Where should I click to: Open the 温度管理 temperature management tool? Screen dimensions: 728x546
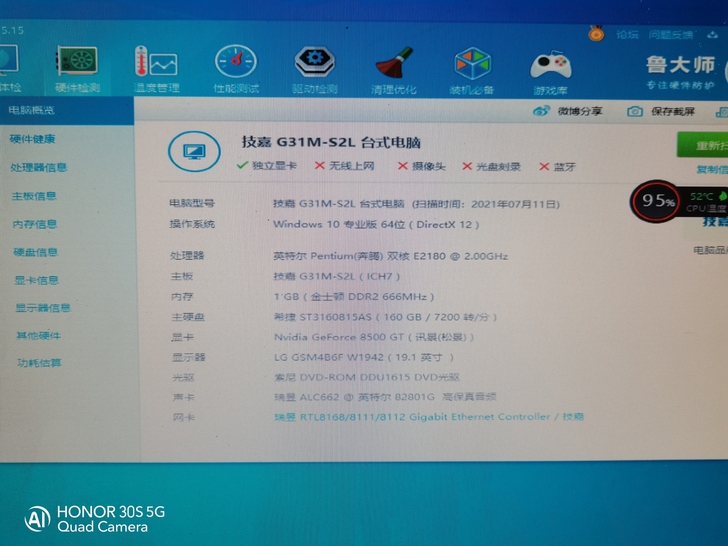[x=156, y=69]
